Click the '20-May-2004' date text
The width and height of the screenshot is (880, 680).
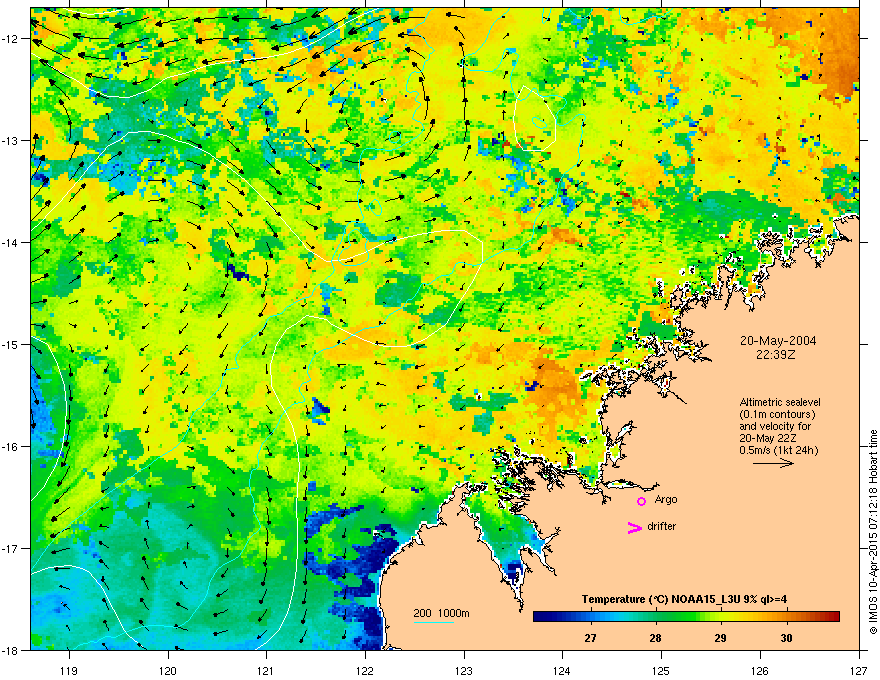click(x=778, y=341)
